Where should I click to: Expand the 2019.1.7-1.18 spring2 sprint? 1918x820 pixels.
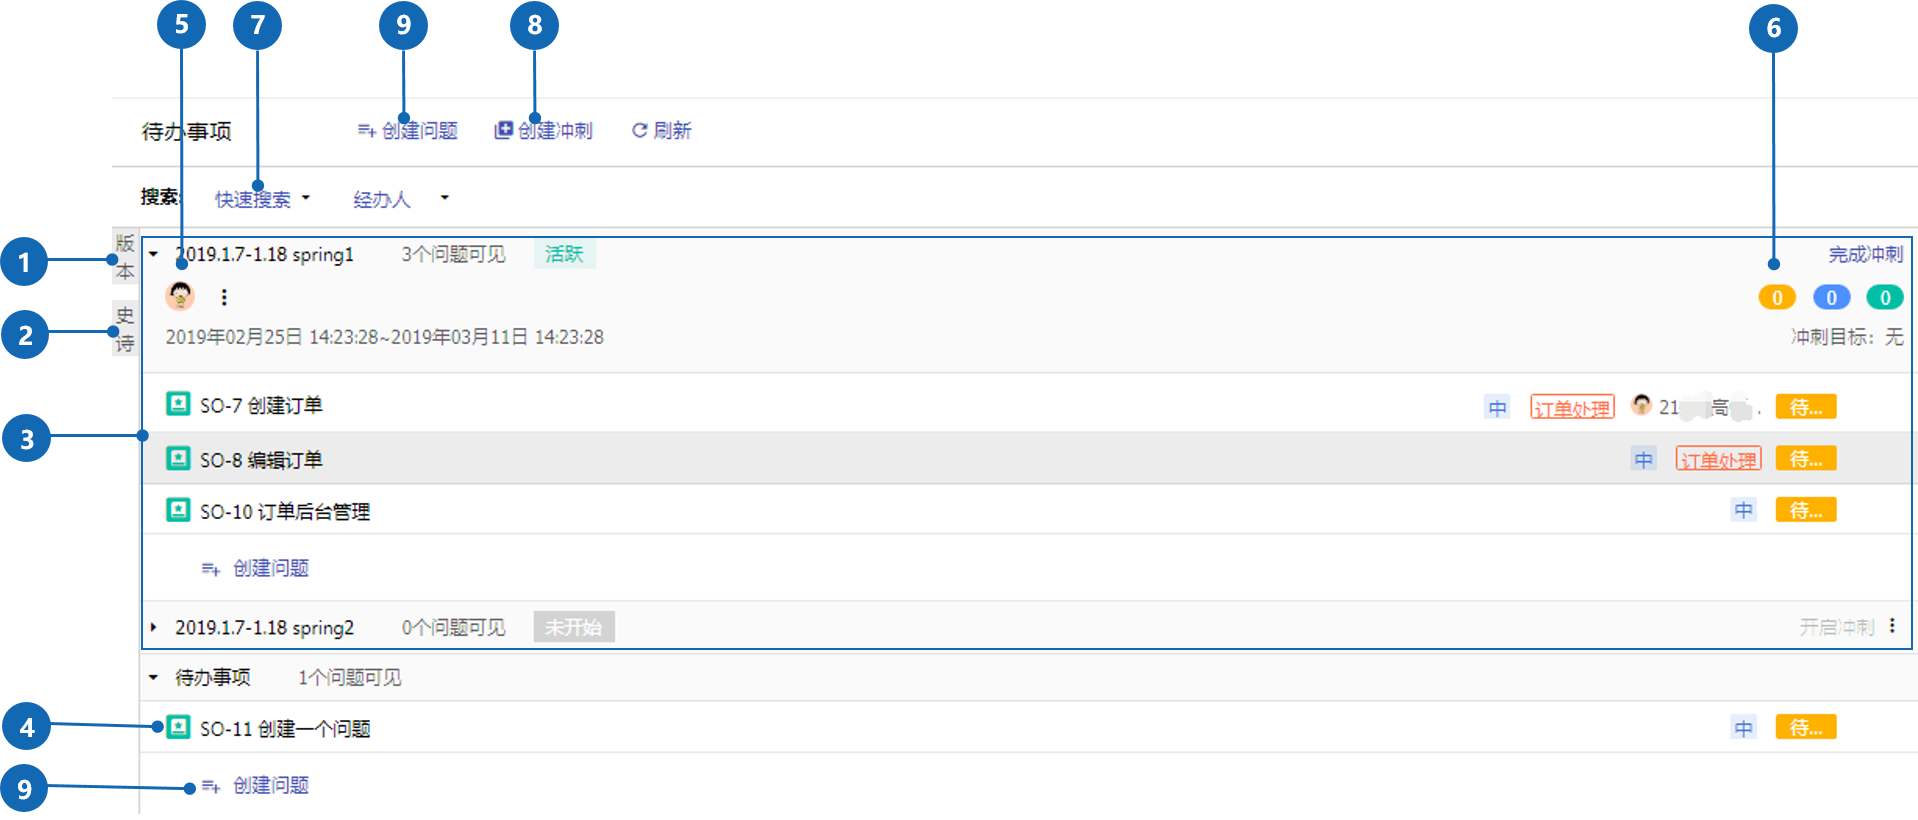[x=154, y=627]
